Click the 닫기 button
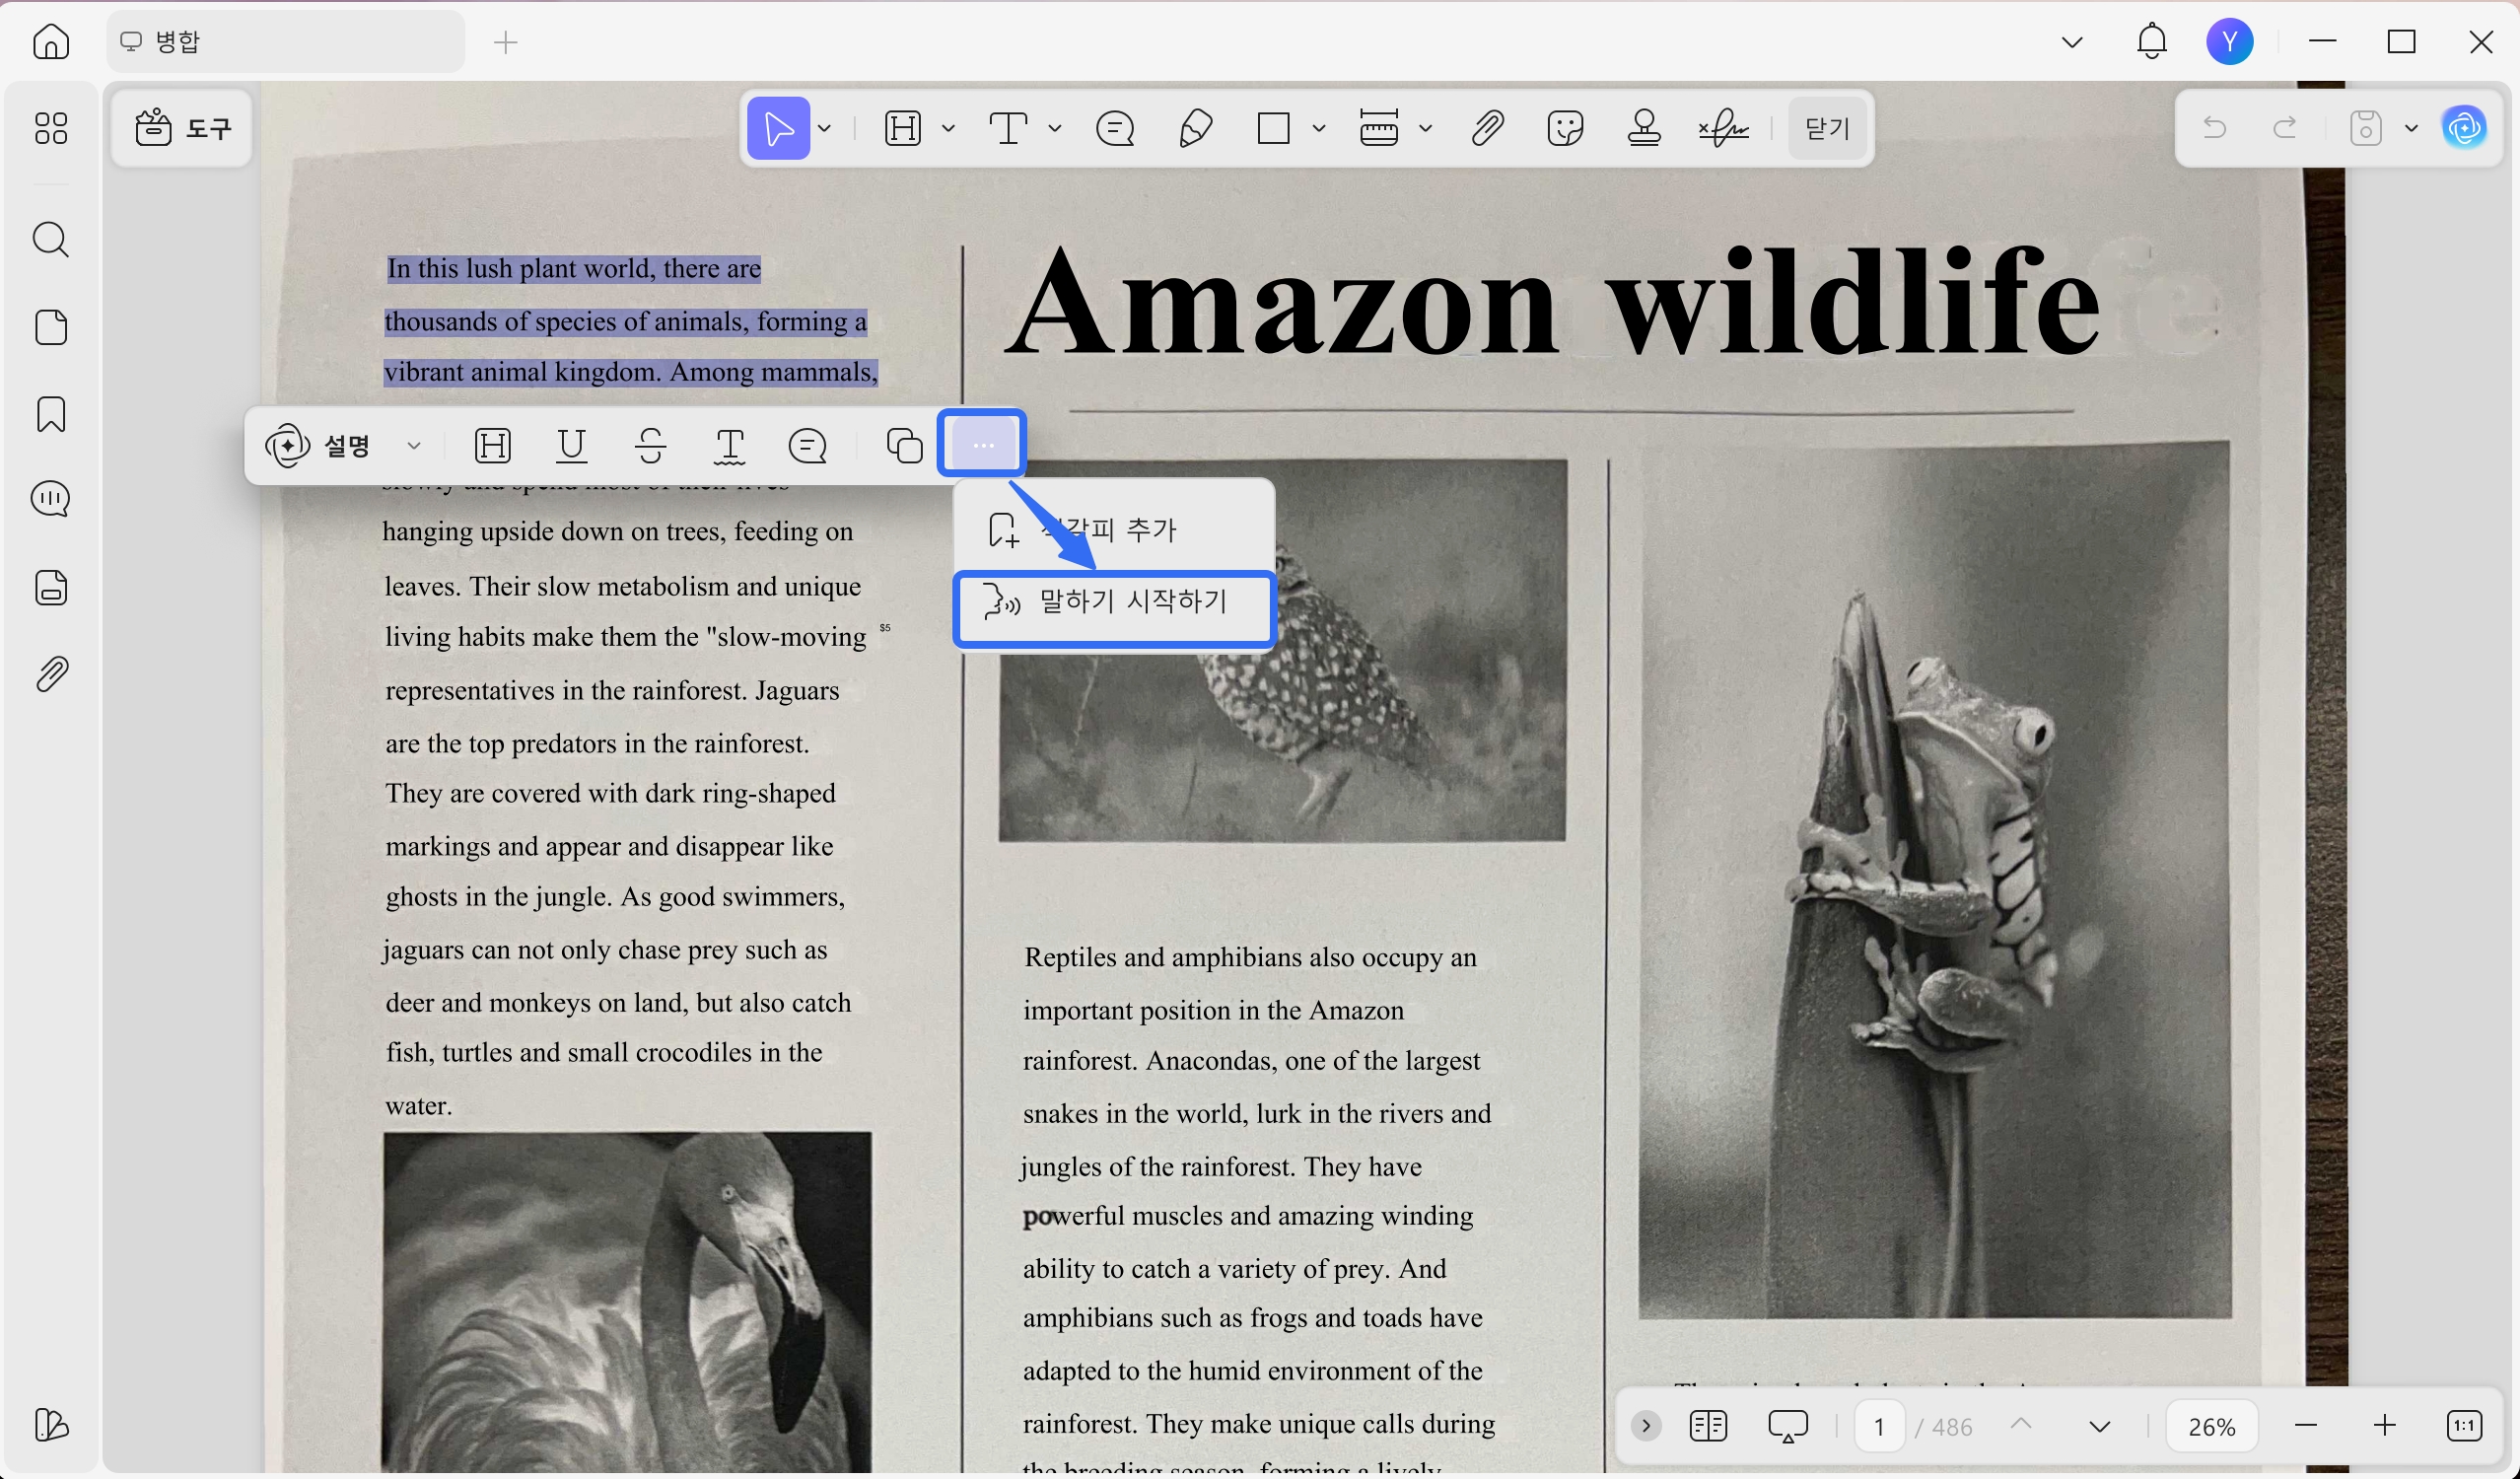 1826,128
